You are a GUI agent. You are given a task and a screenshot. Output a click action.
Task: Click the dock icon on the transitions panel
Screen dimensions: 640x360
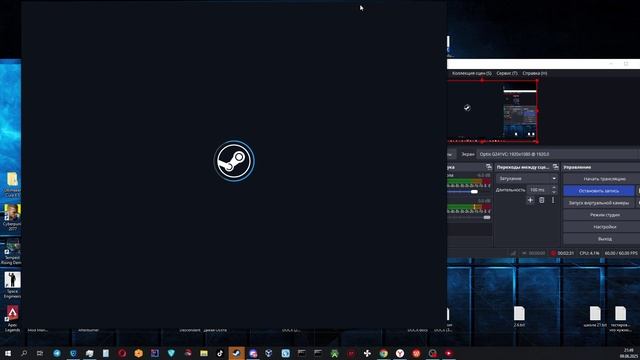[556, 167]
